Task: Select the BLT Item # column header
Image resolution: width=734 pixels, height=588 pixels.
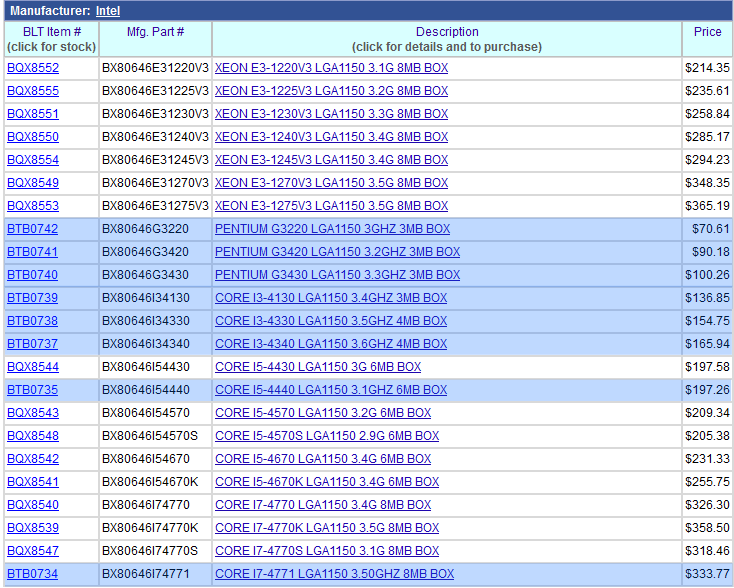Action: click(51, 39)
